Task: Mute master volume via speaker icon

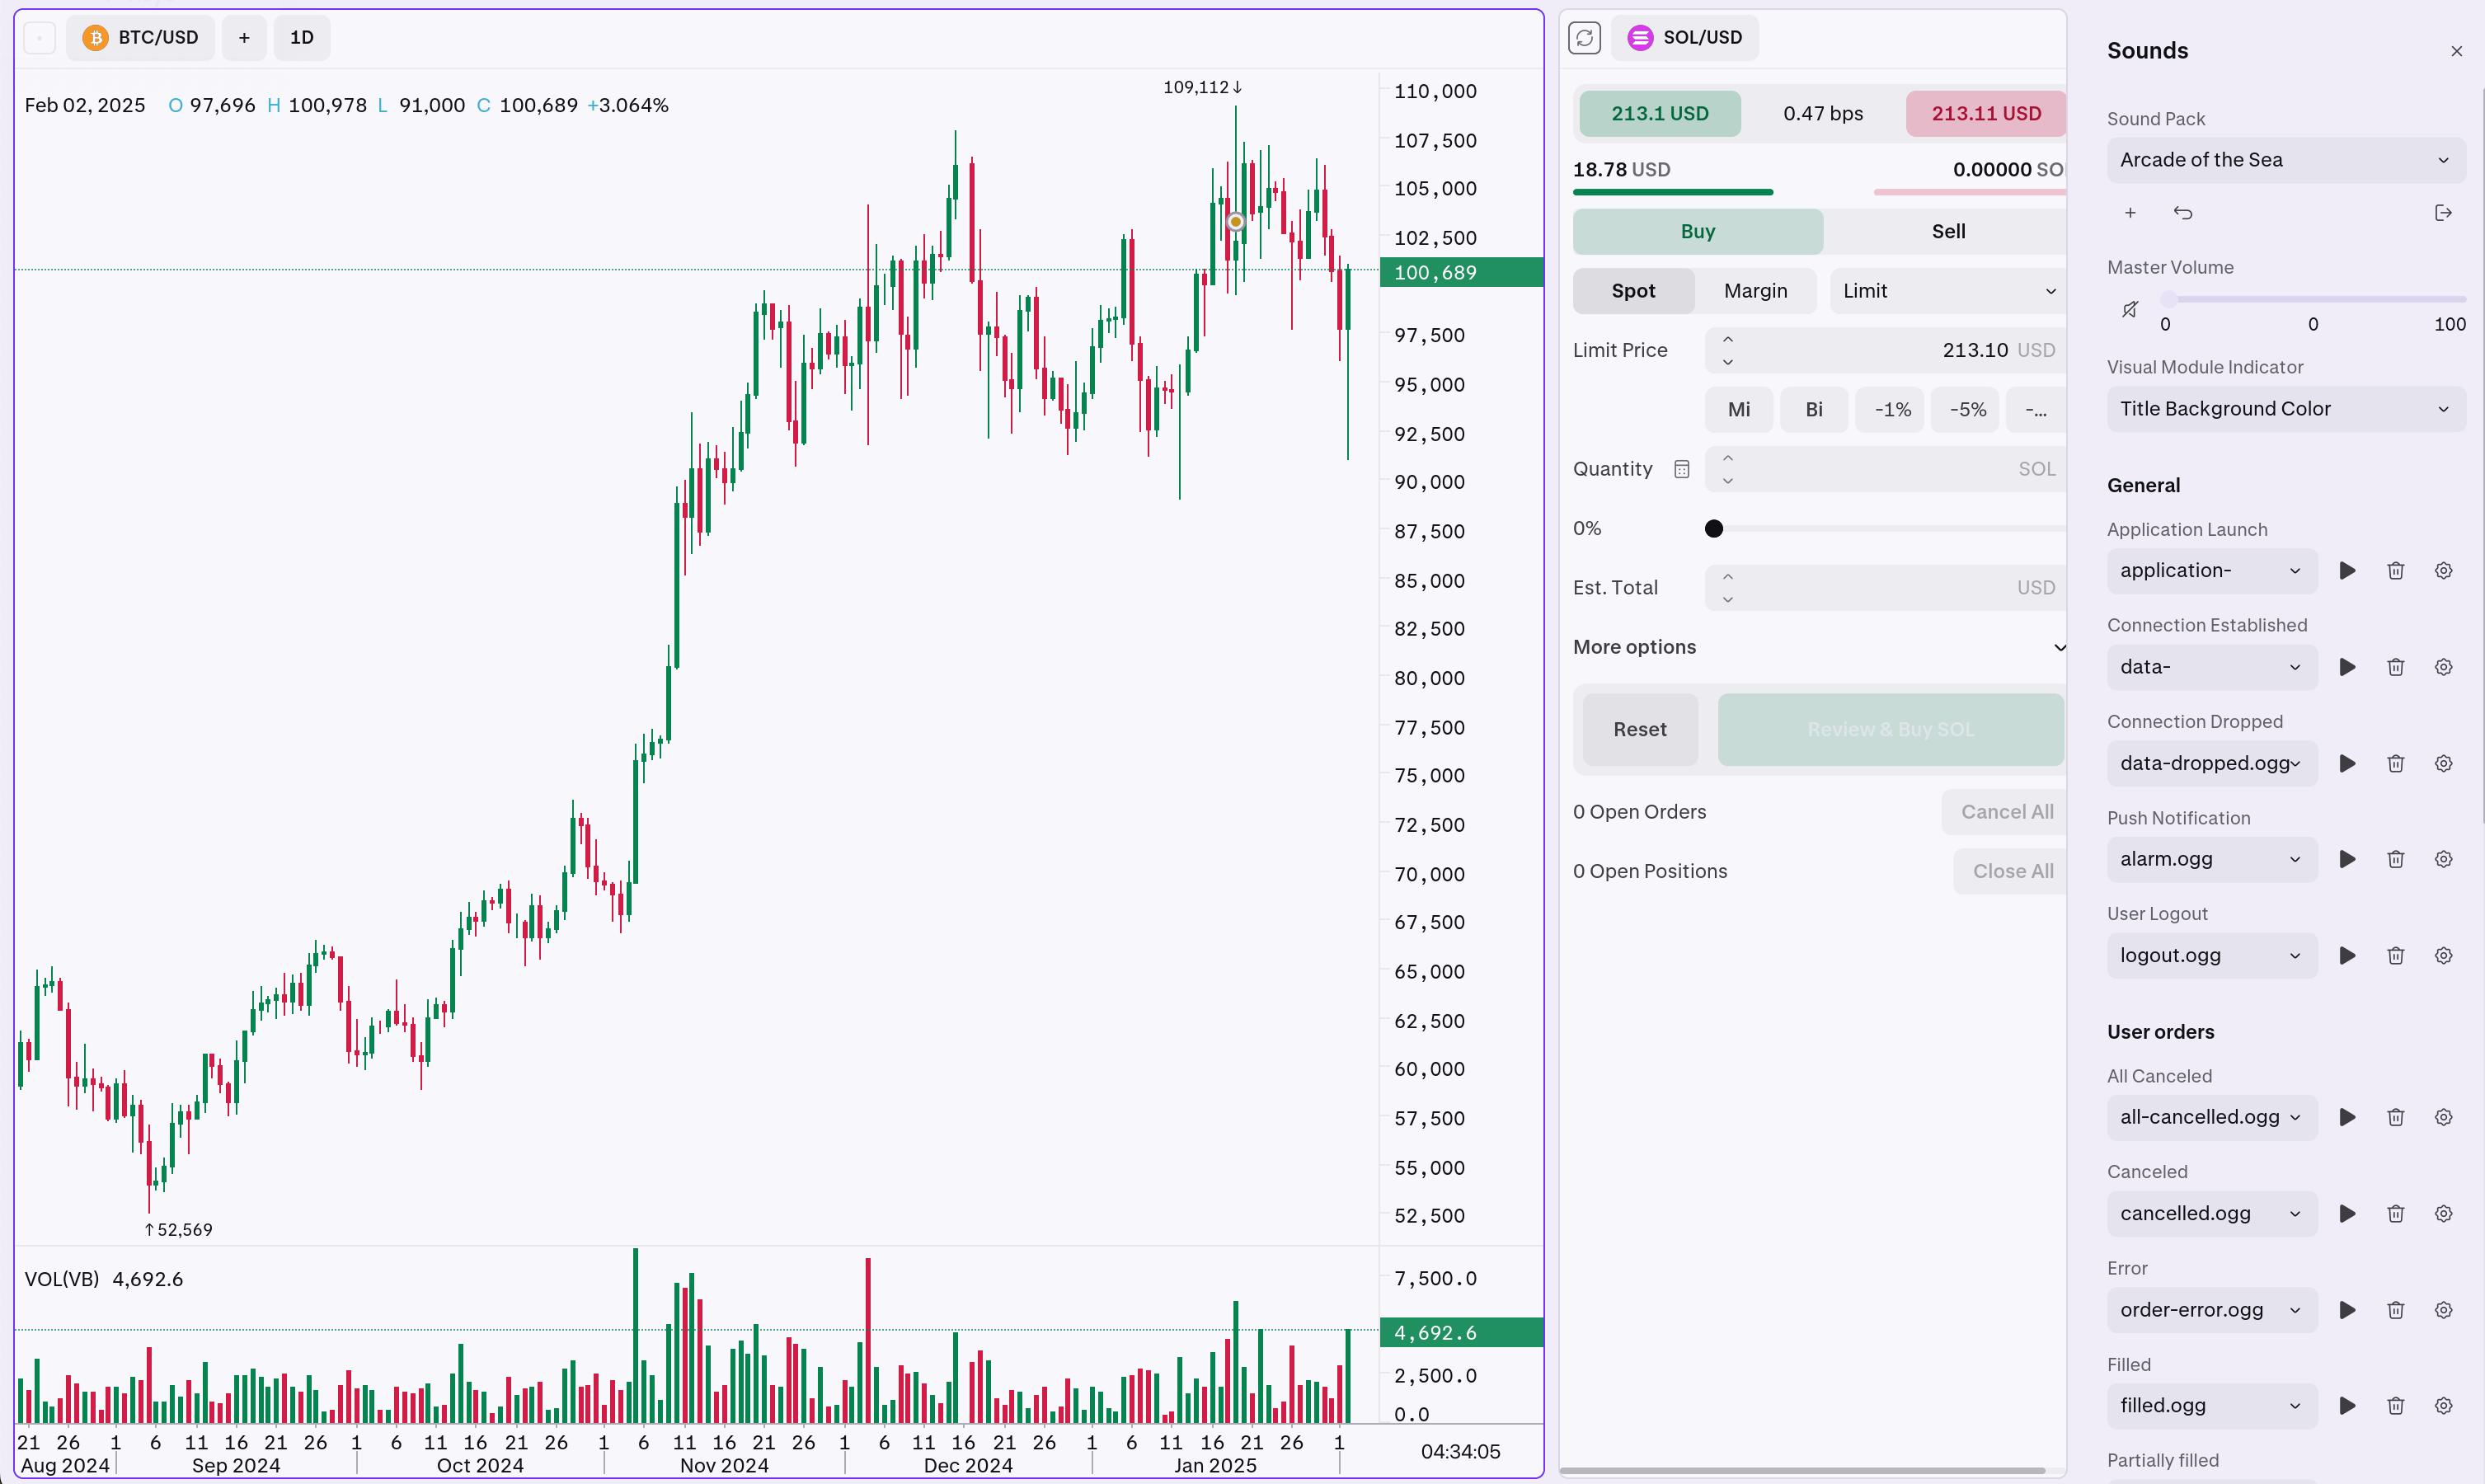Action: [x=2130, y=308]
